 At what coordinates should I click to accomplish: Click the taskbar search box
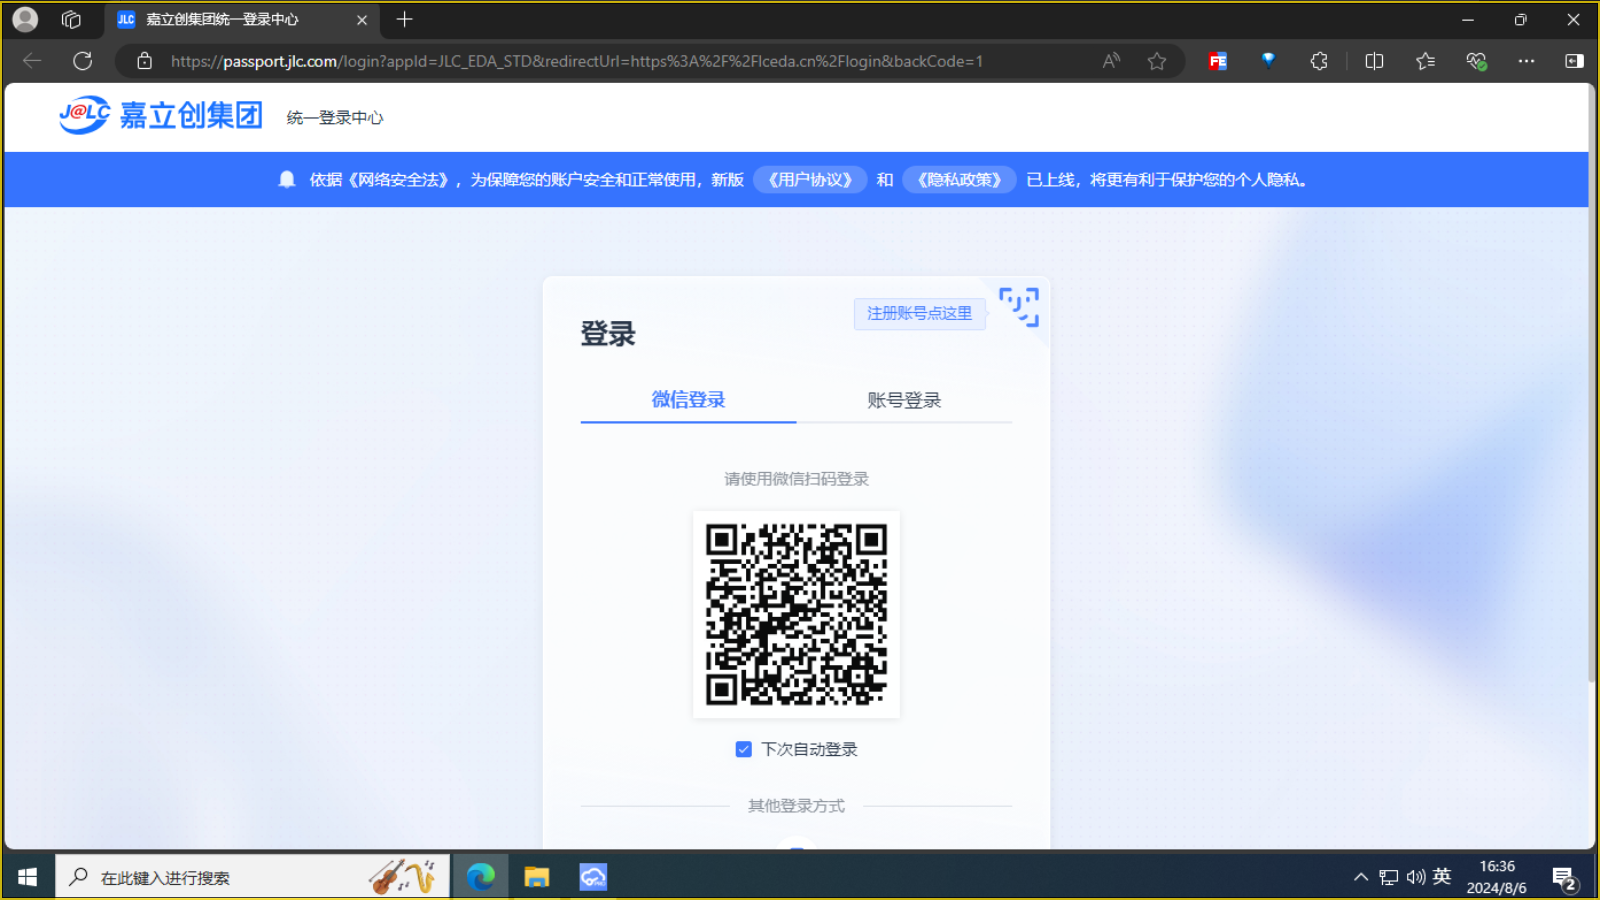[252, 877]
